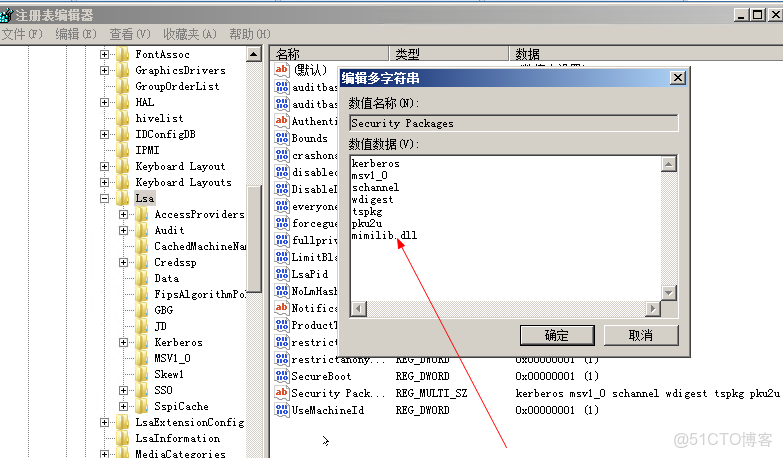This screenshot has width=783, height=458.
Task: Click the tree pane vertical scrollbar thumb
Action: pyautogui.click(x=254, y=239)
